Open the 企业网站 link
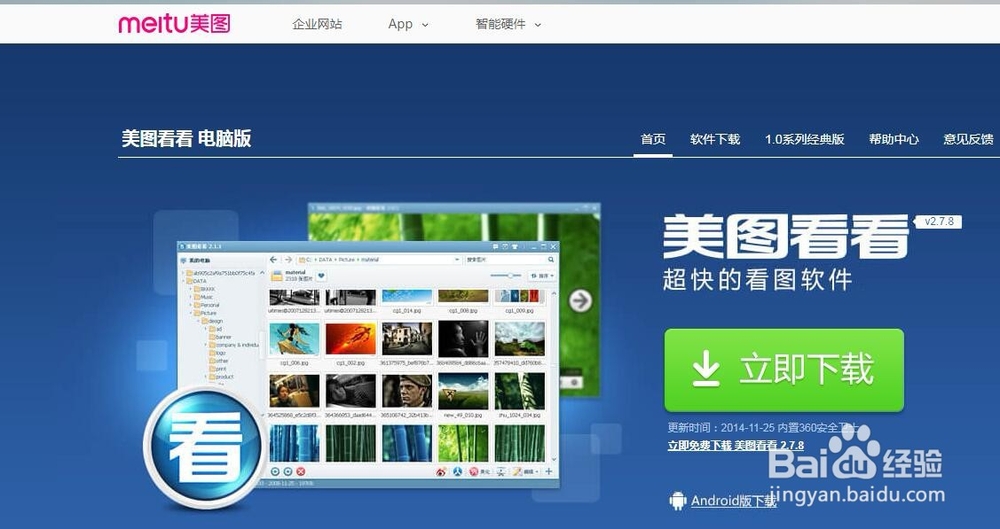Screen dimensions: 1000x529 tap(317, 24)
